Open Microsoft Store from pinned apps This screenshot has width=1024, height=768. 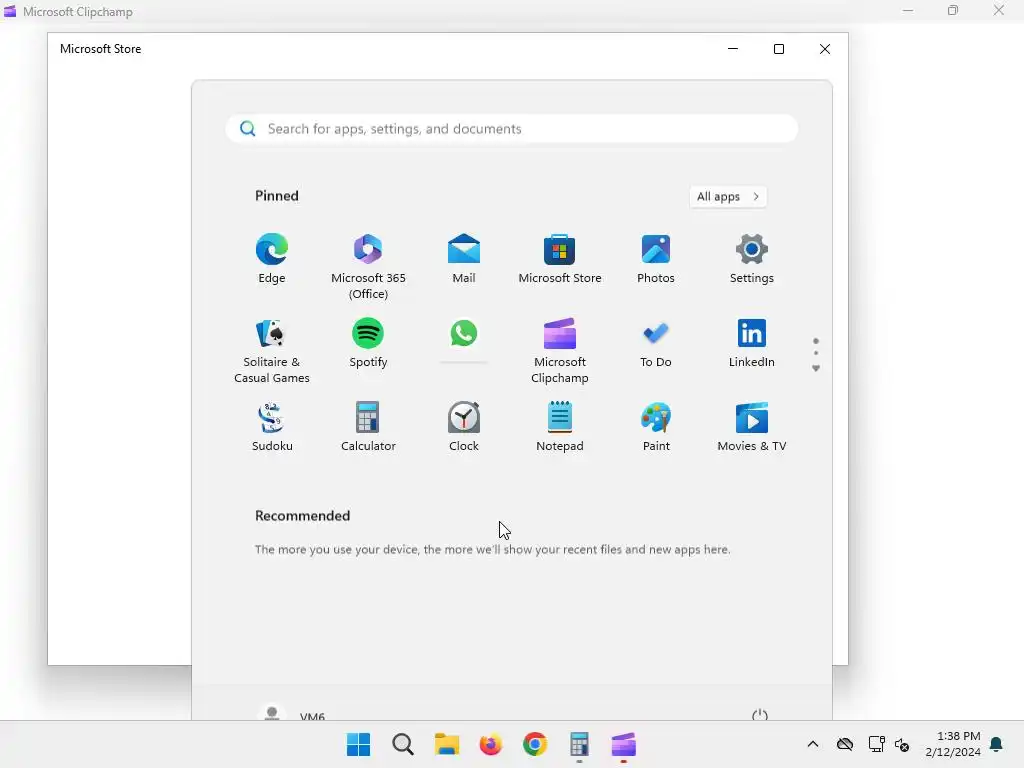(x=560, y=259)
